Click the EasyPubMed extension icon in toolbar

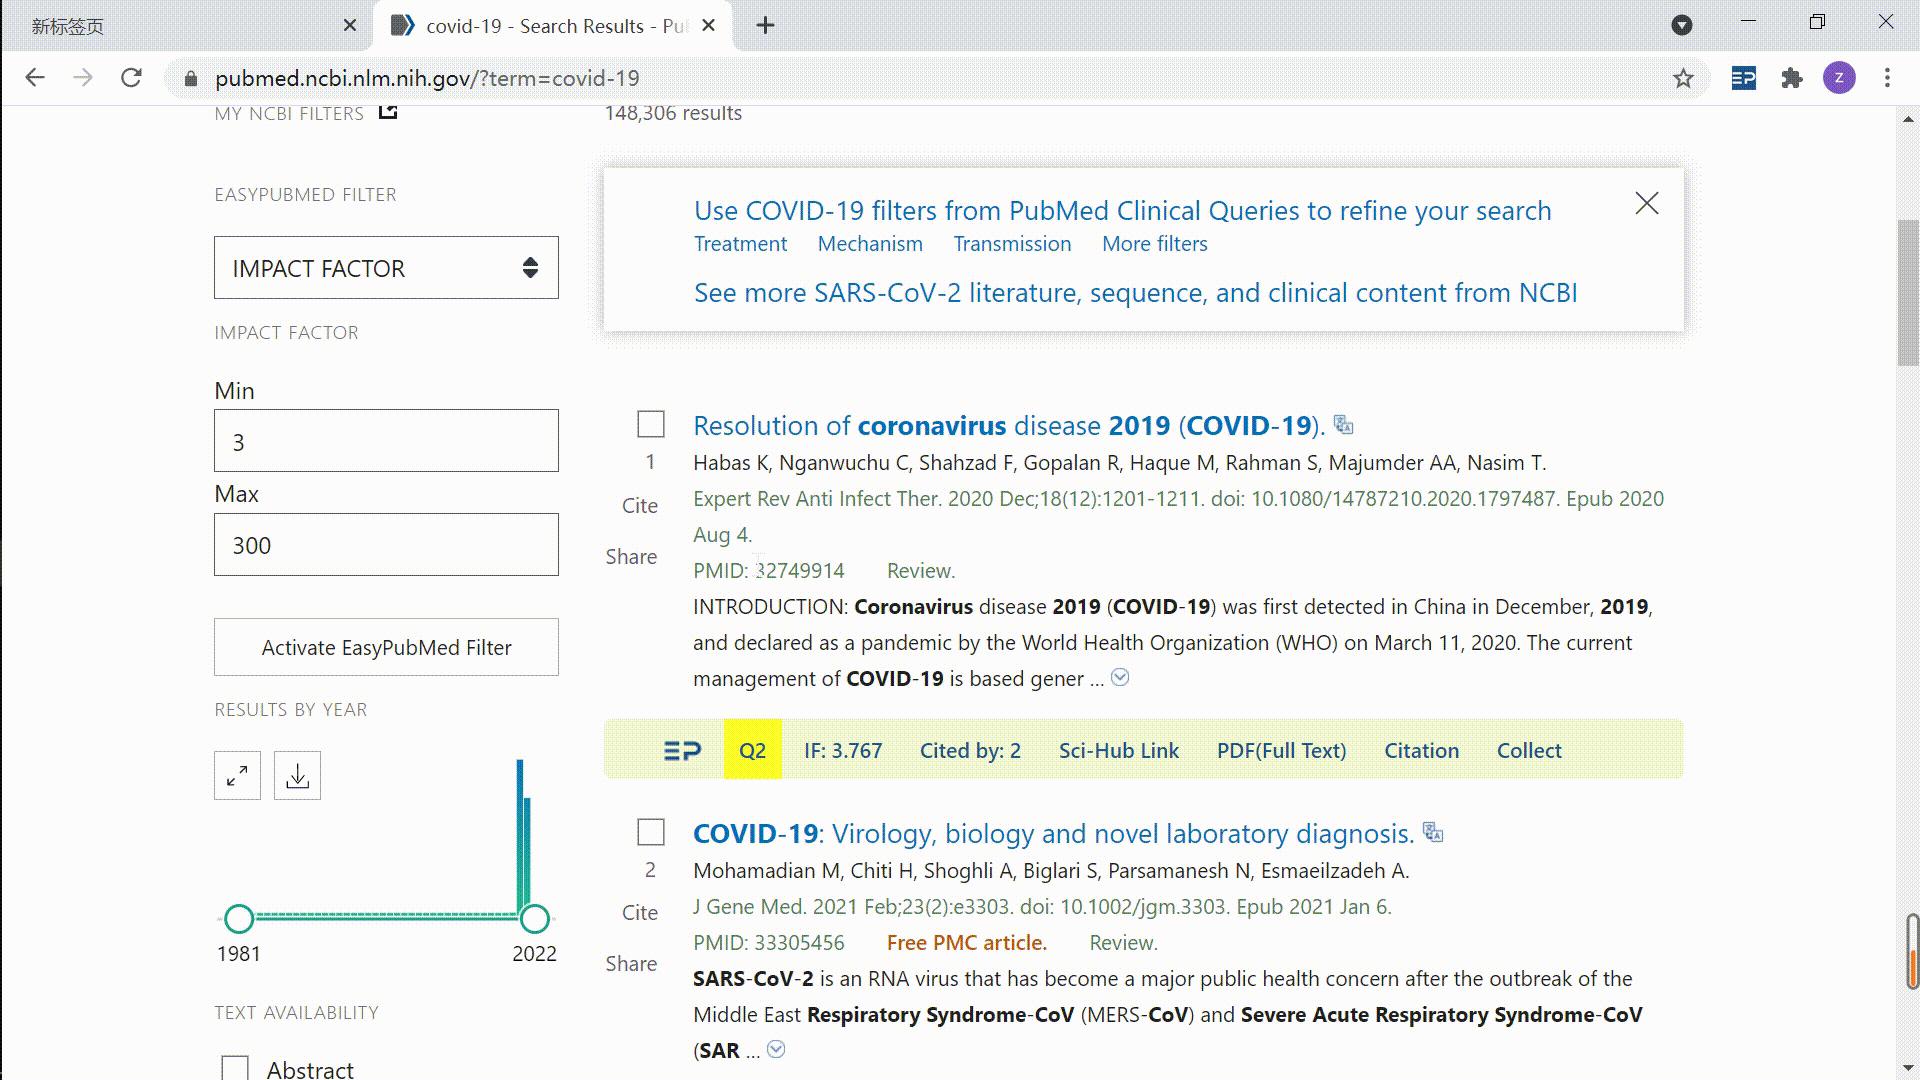click(1742, 78)
